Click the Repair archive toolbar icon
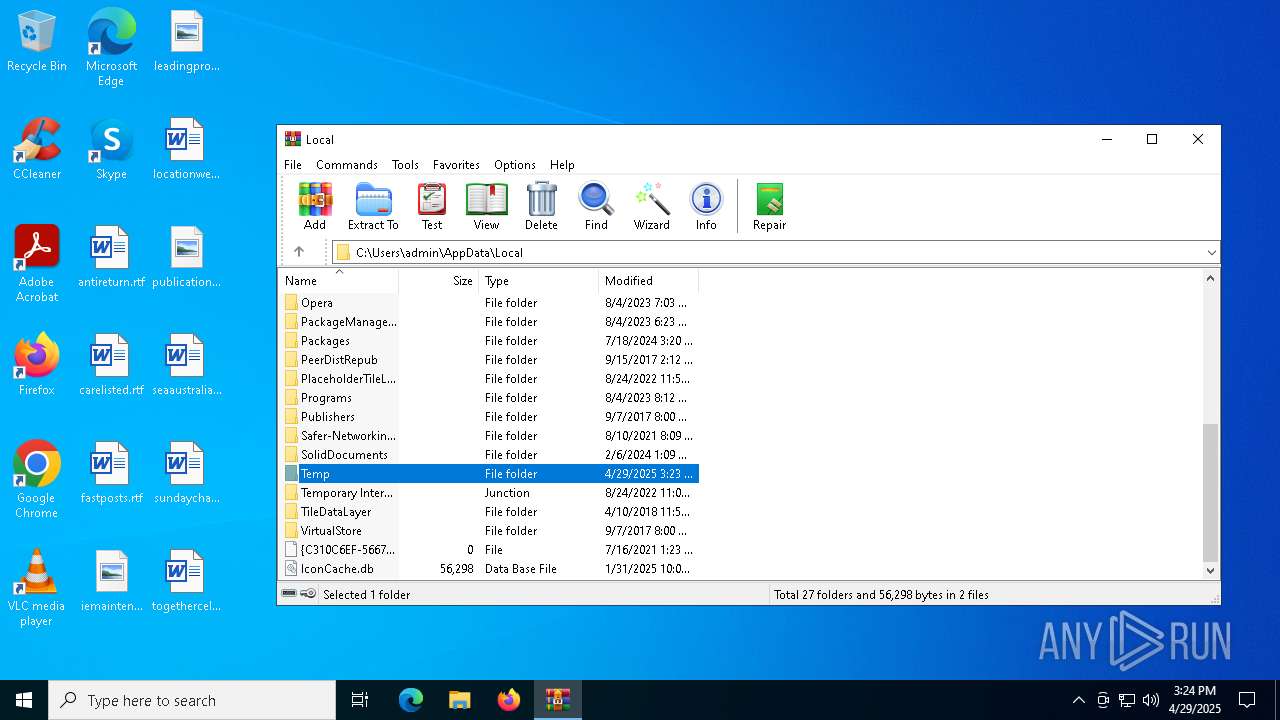Screen dimensions: 1280x720 pyautogui.click(x=769, y=207)
